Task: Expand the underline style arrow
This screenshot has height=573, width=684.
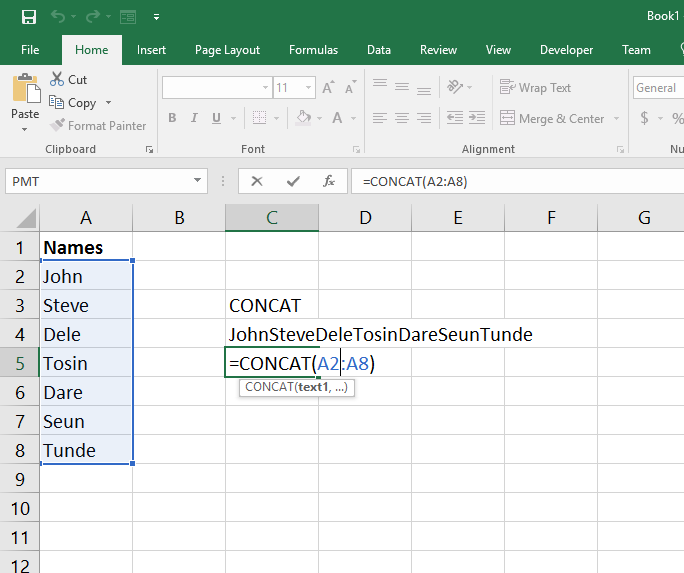Action: coord(233,118)
